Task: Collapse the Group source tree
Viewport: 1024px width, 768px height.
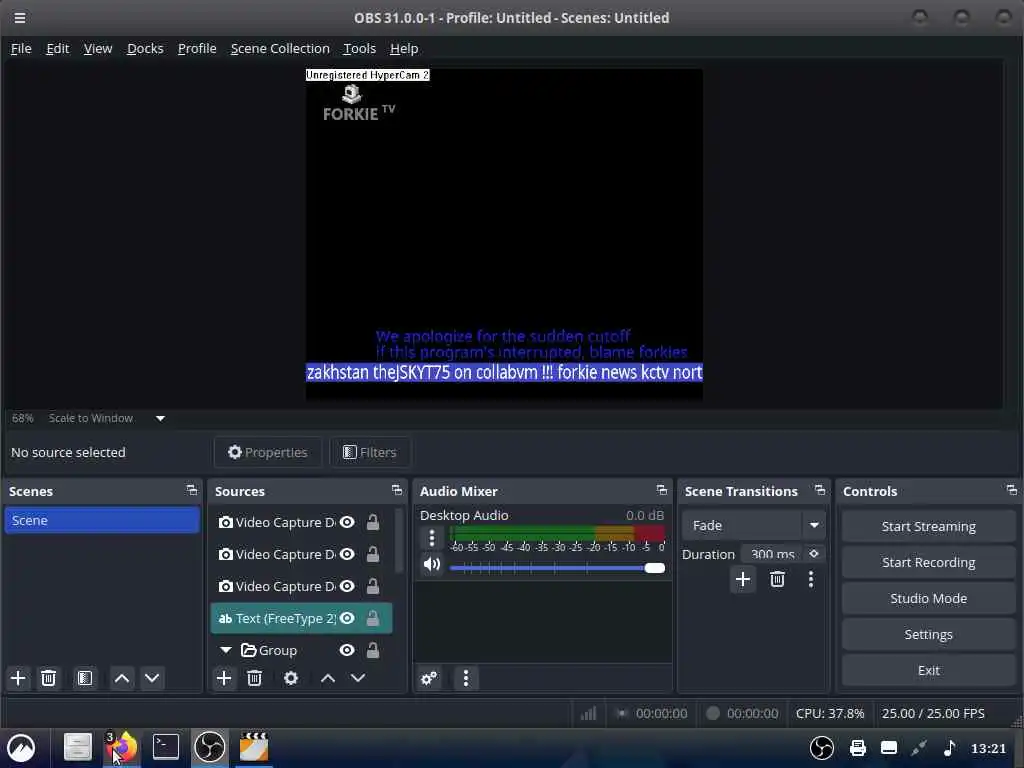Action: click(x=226, y=650)
